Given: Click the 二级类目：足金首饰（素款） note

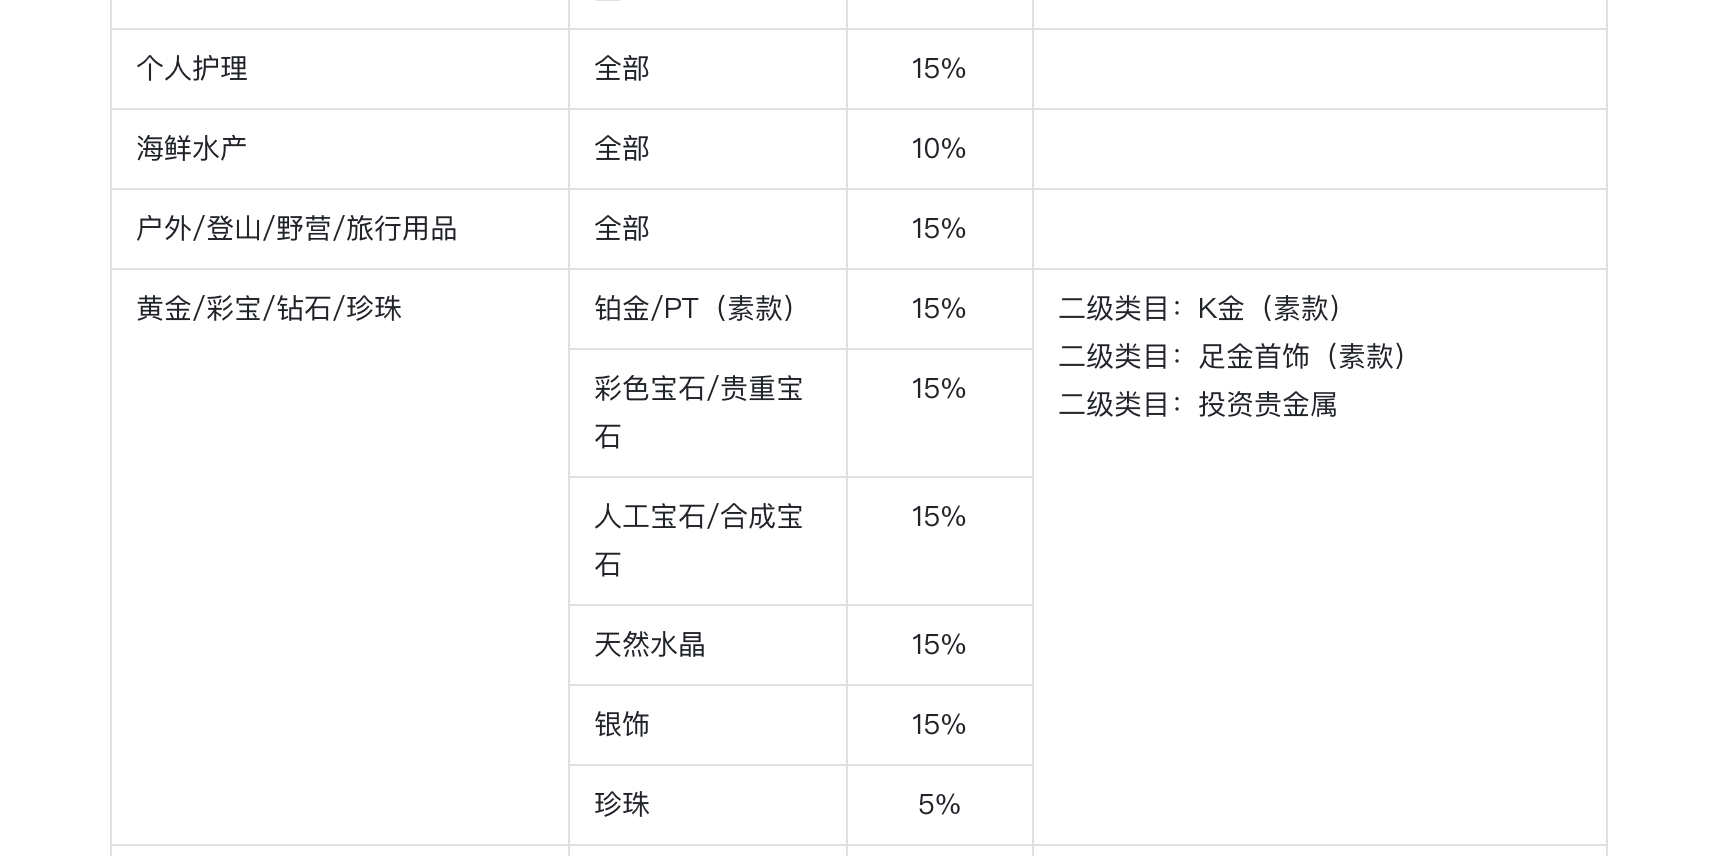Looking at the screenshot, I should [x=1237, y=356].
